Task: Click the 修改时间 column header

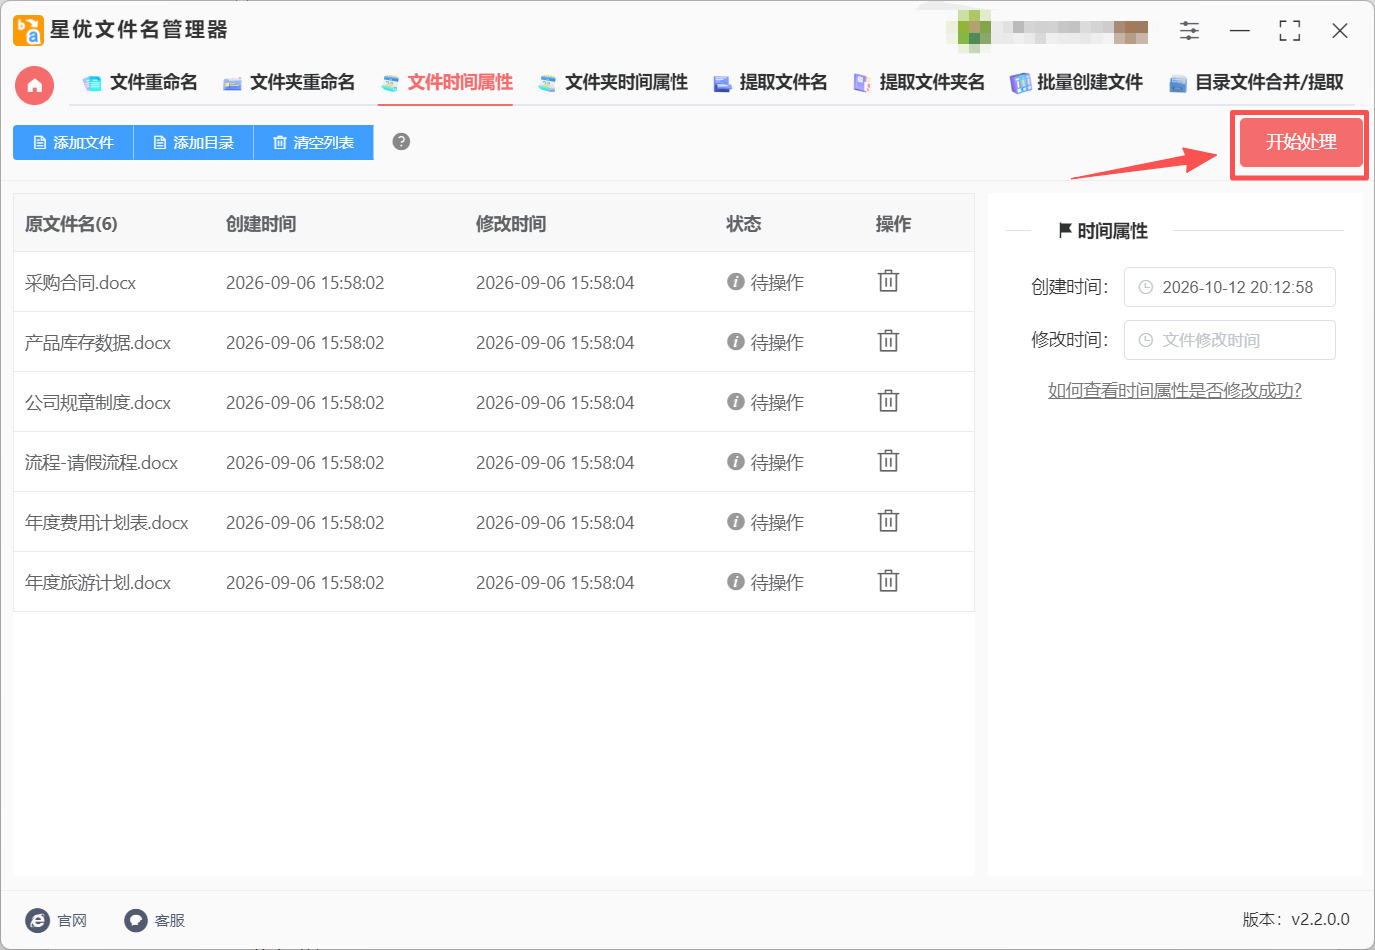Action: 511,224
